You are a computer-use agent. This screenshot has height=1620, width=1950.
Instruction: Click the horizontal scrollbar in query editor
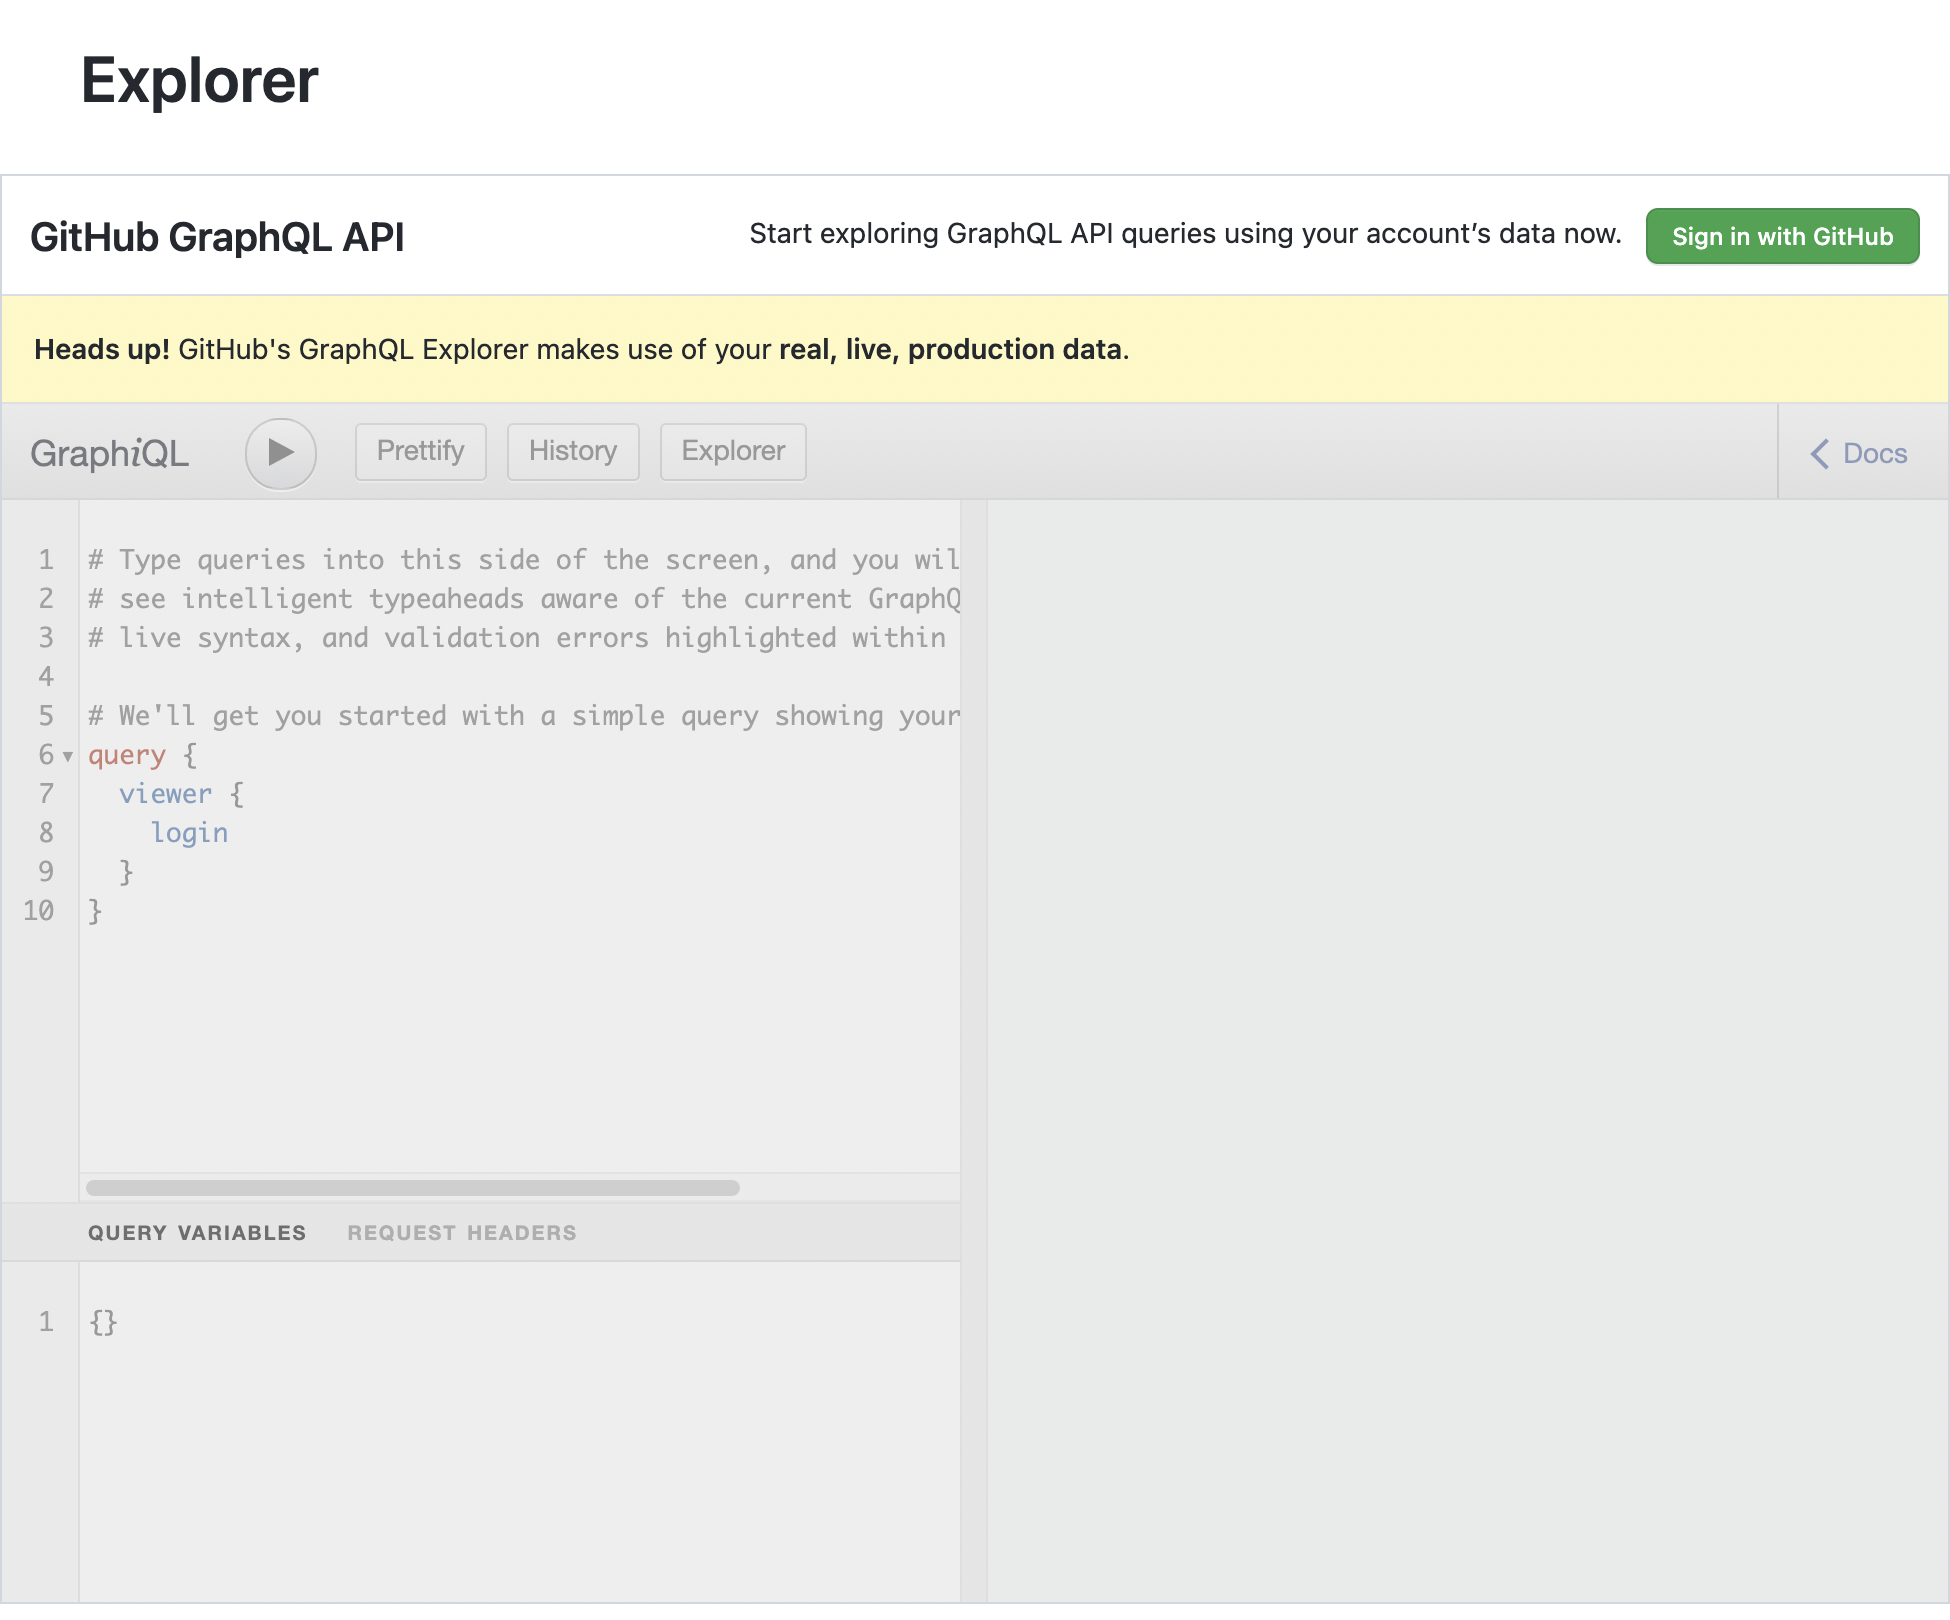(x=412, y=1188)
